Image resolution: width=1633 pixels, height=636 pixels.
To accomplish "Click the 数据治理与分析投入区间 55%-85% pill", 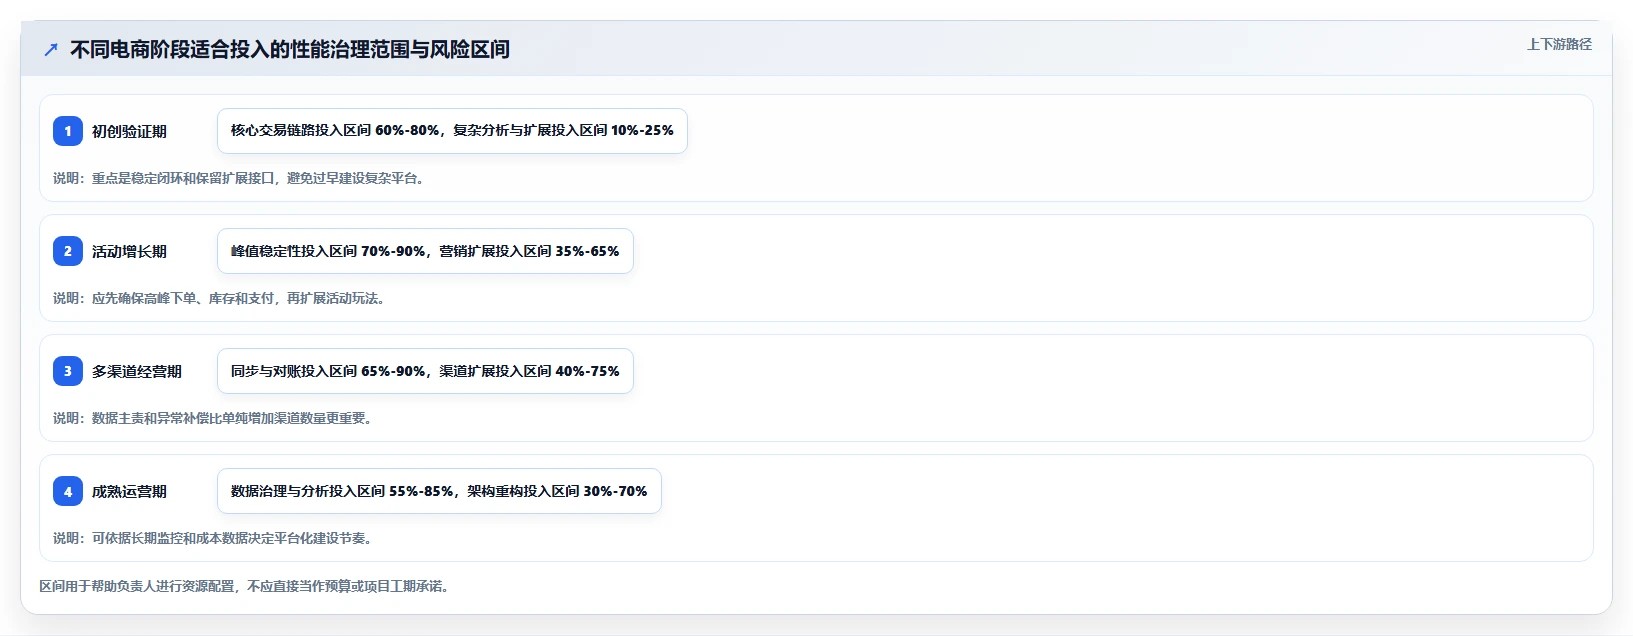I will point(439,491).
